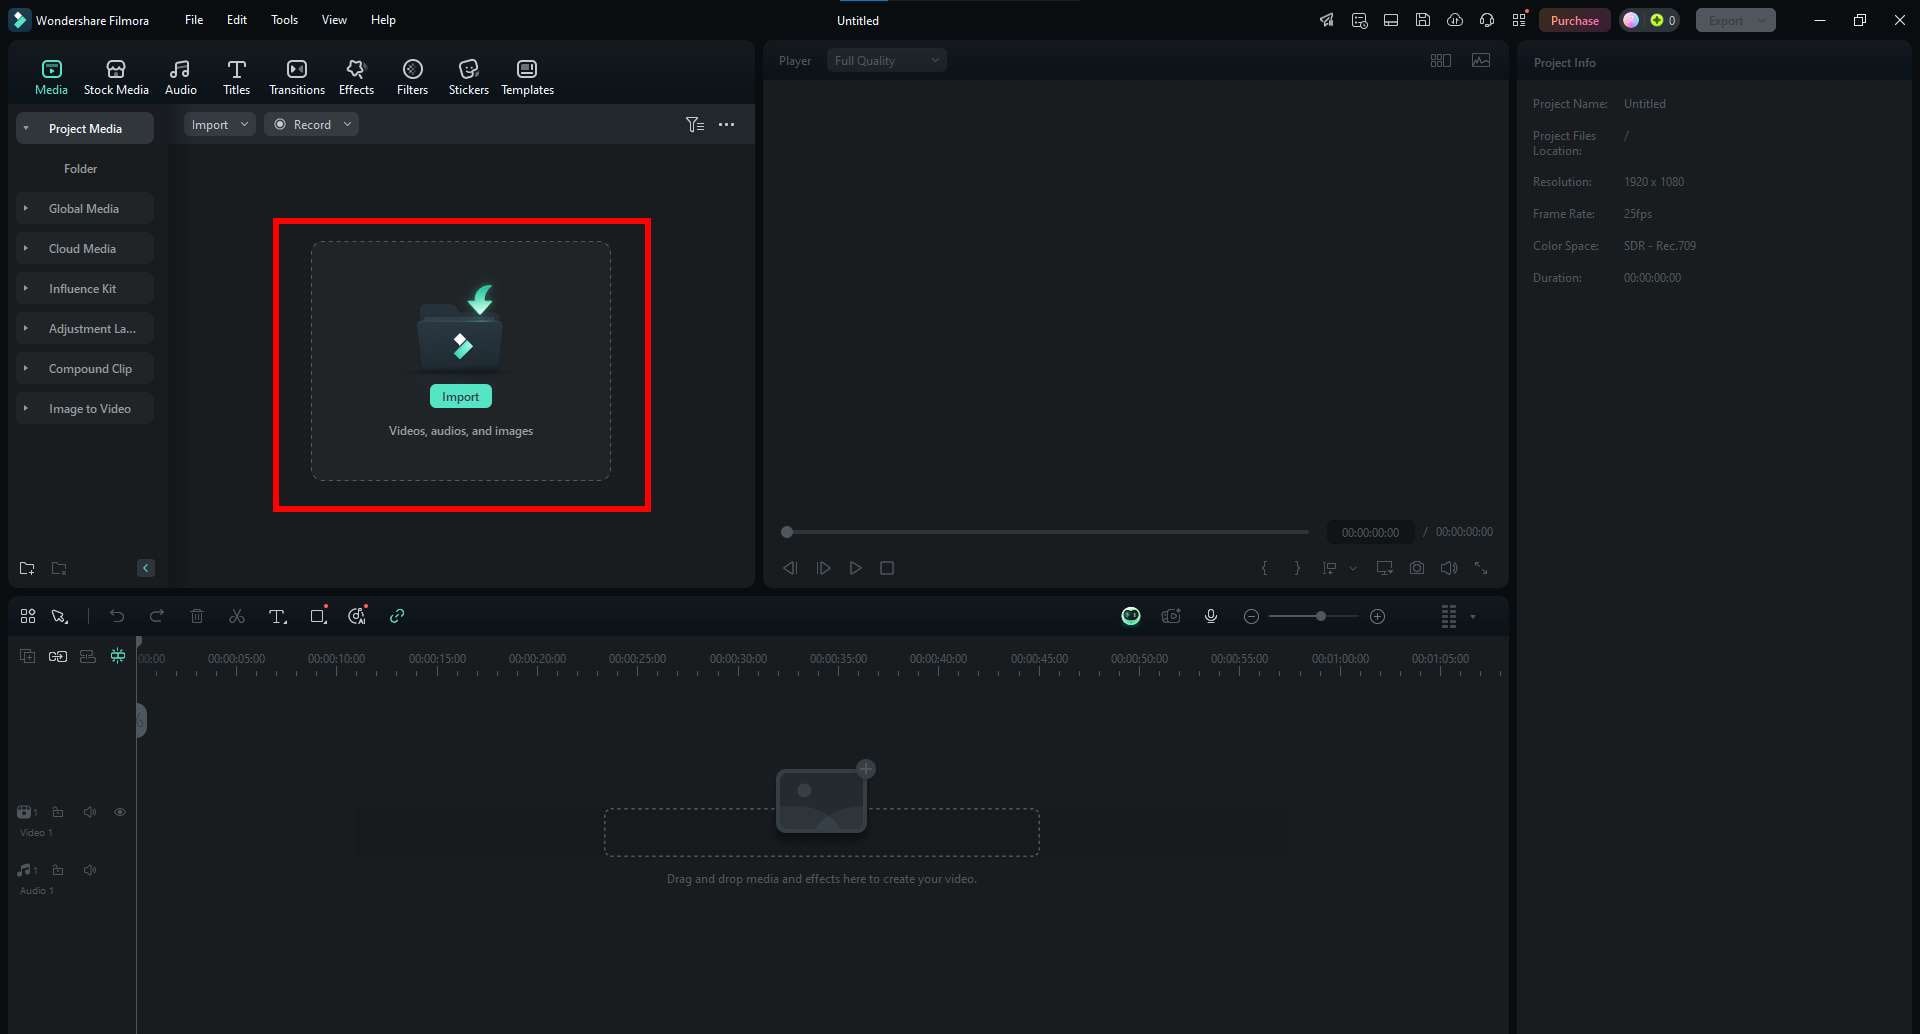The width and height of the screenshot is (1920, 1034).
Task: Expand the Compound Clip section
Action: click(26, 369)
